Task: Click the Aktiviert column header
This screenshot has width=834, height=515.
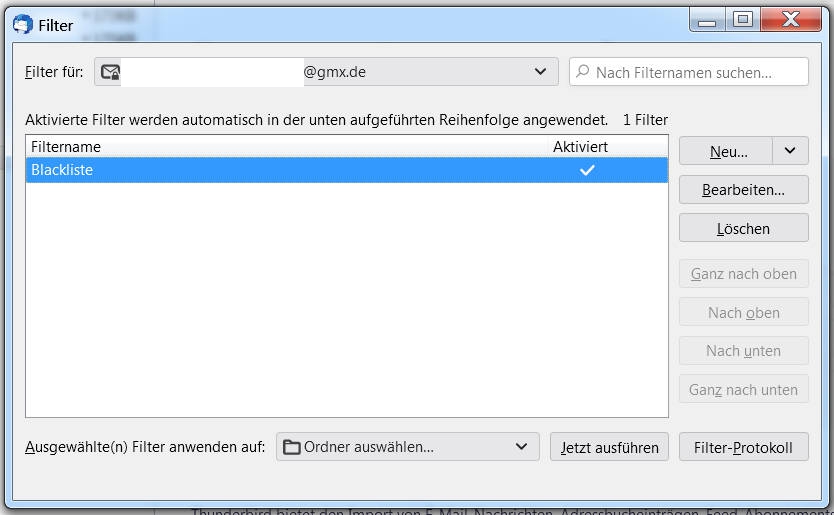Action: pyautogui.click(x=580, y=146)
